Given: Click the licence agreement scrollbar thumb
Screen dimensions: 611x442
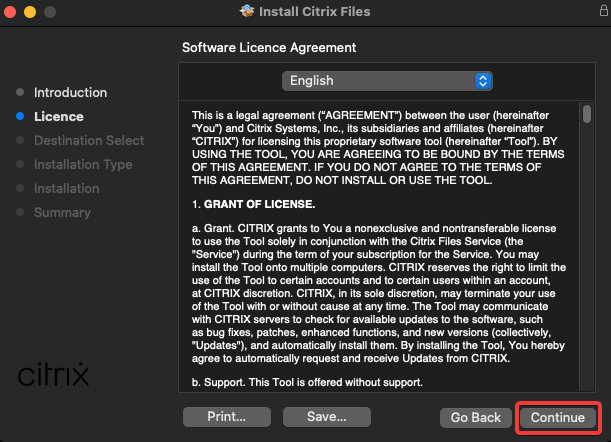Looking at the screenshot, I should (x=587, y=112).
